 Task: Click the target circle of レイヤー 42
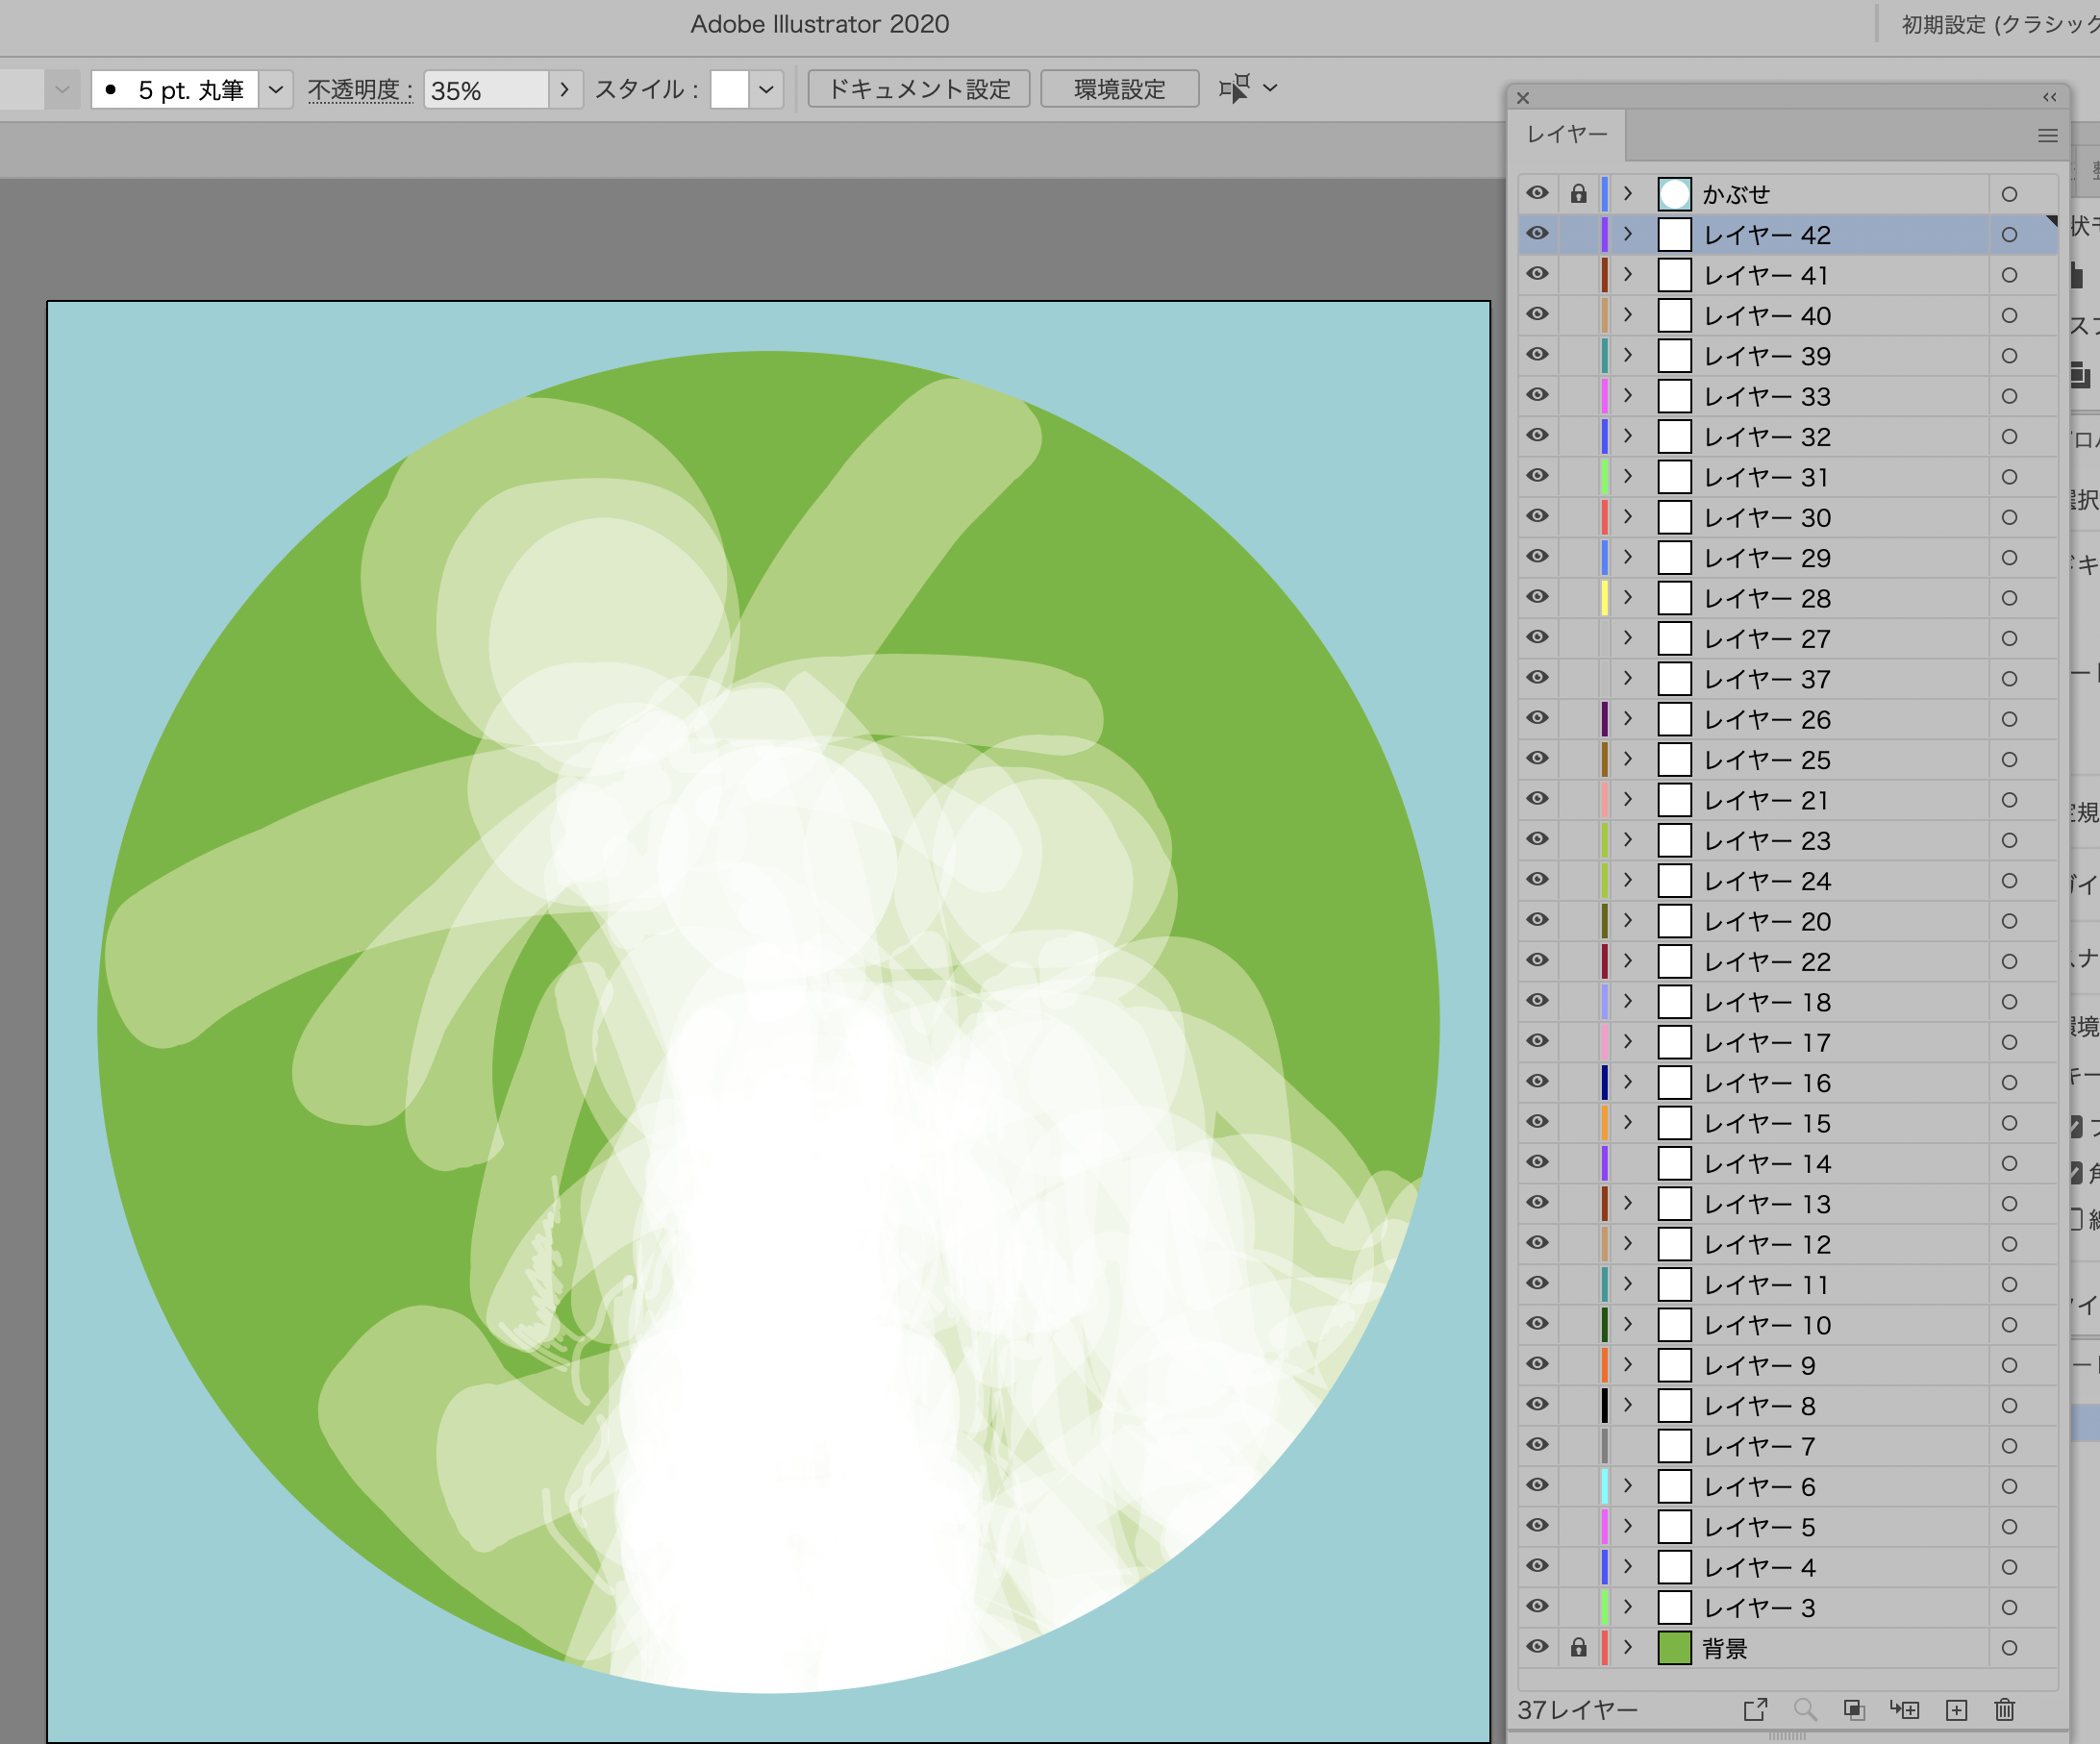[2010, 235]
